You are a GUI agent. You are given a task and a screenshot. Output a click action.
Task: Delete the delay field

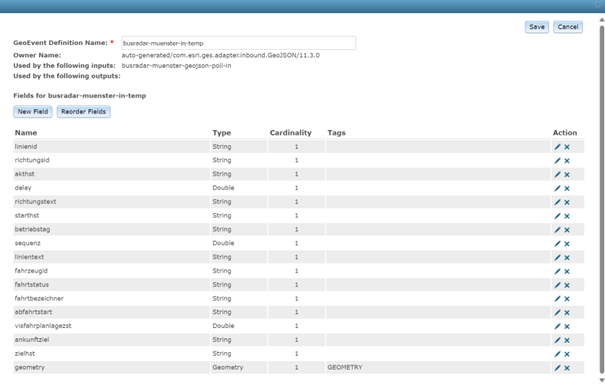click(567, 188)
